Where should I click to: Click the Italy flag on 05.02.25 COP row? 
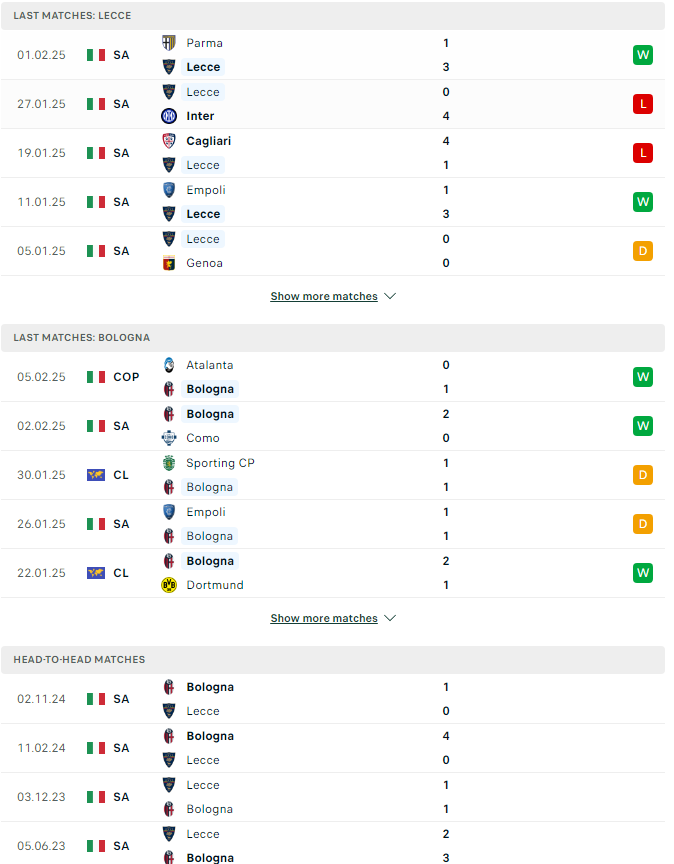(x=96, y=377)
